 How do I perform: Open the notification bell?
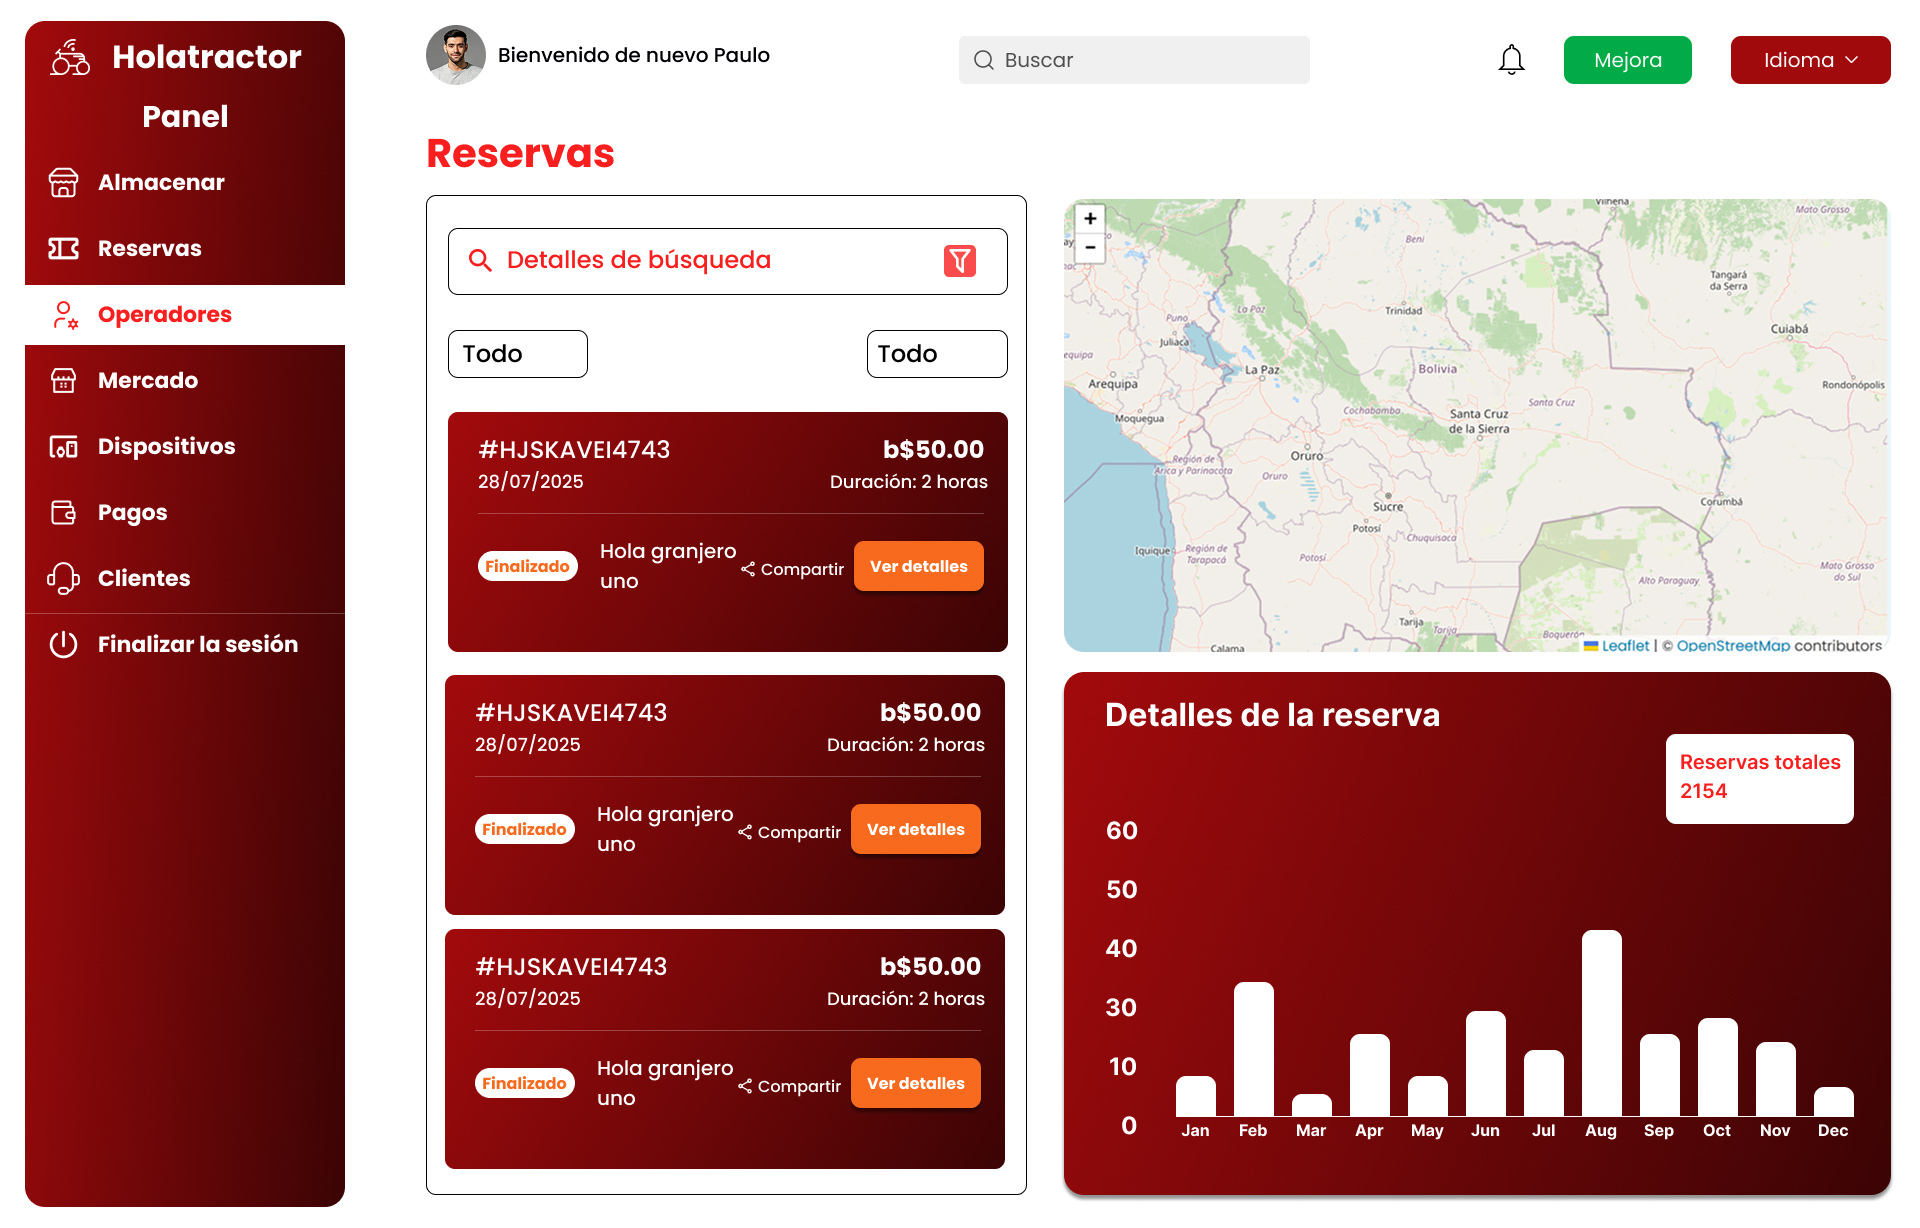coord(1512,60)
